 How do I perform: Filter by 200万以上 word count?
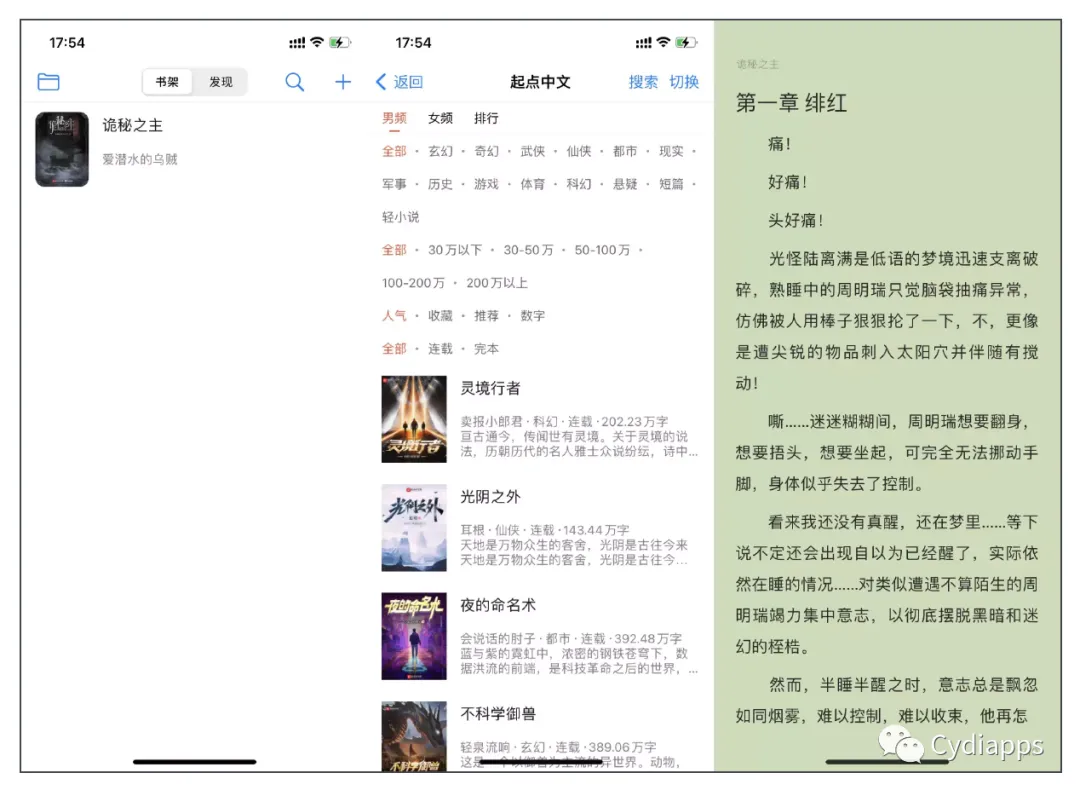coord(497,283)
